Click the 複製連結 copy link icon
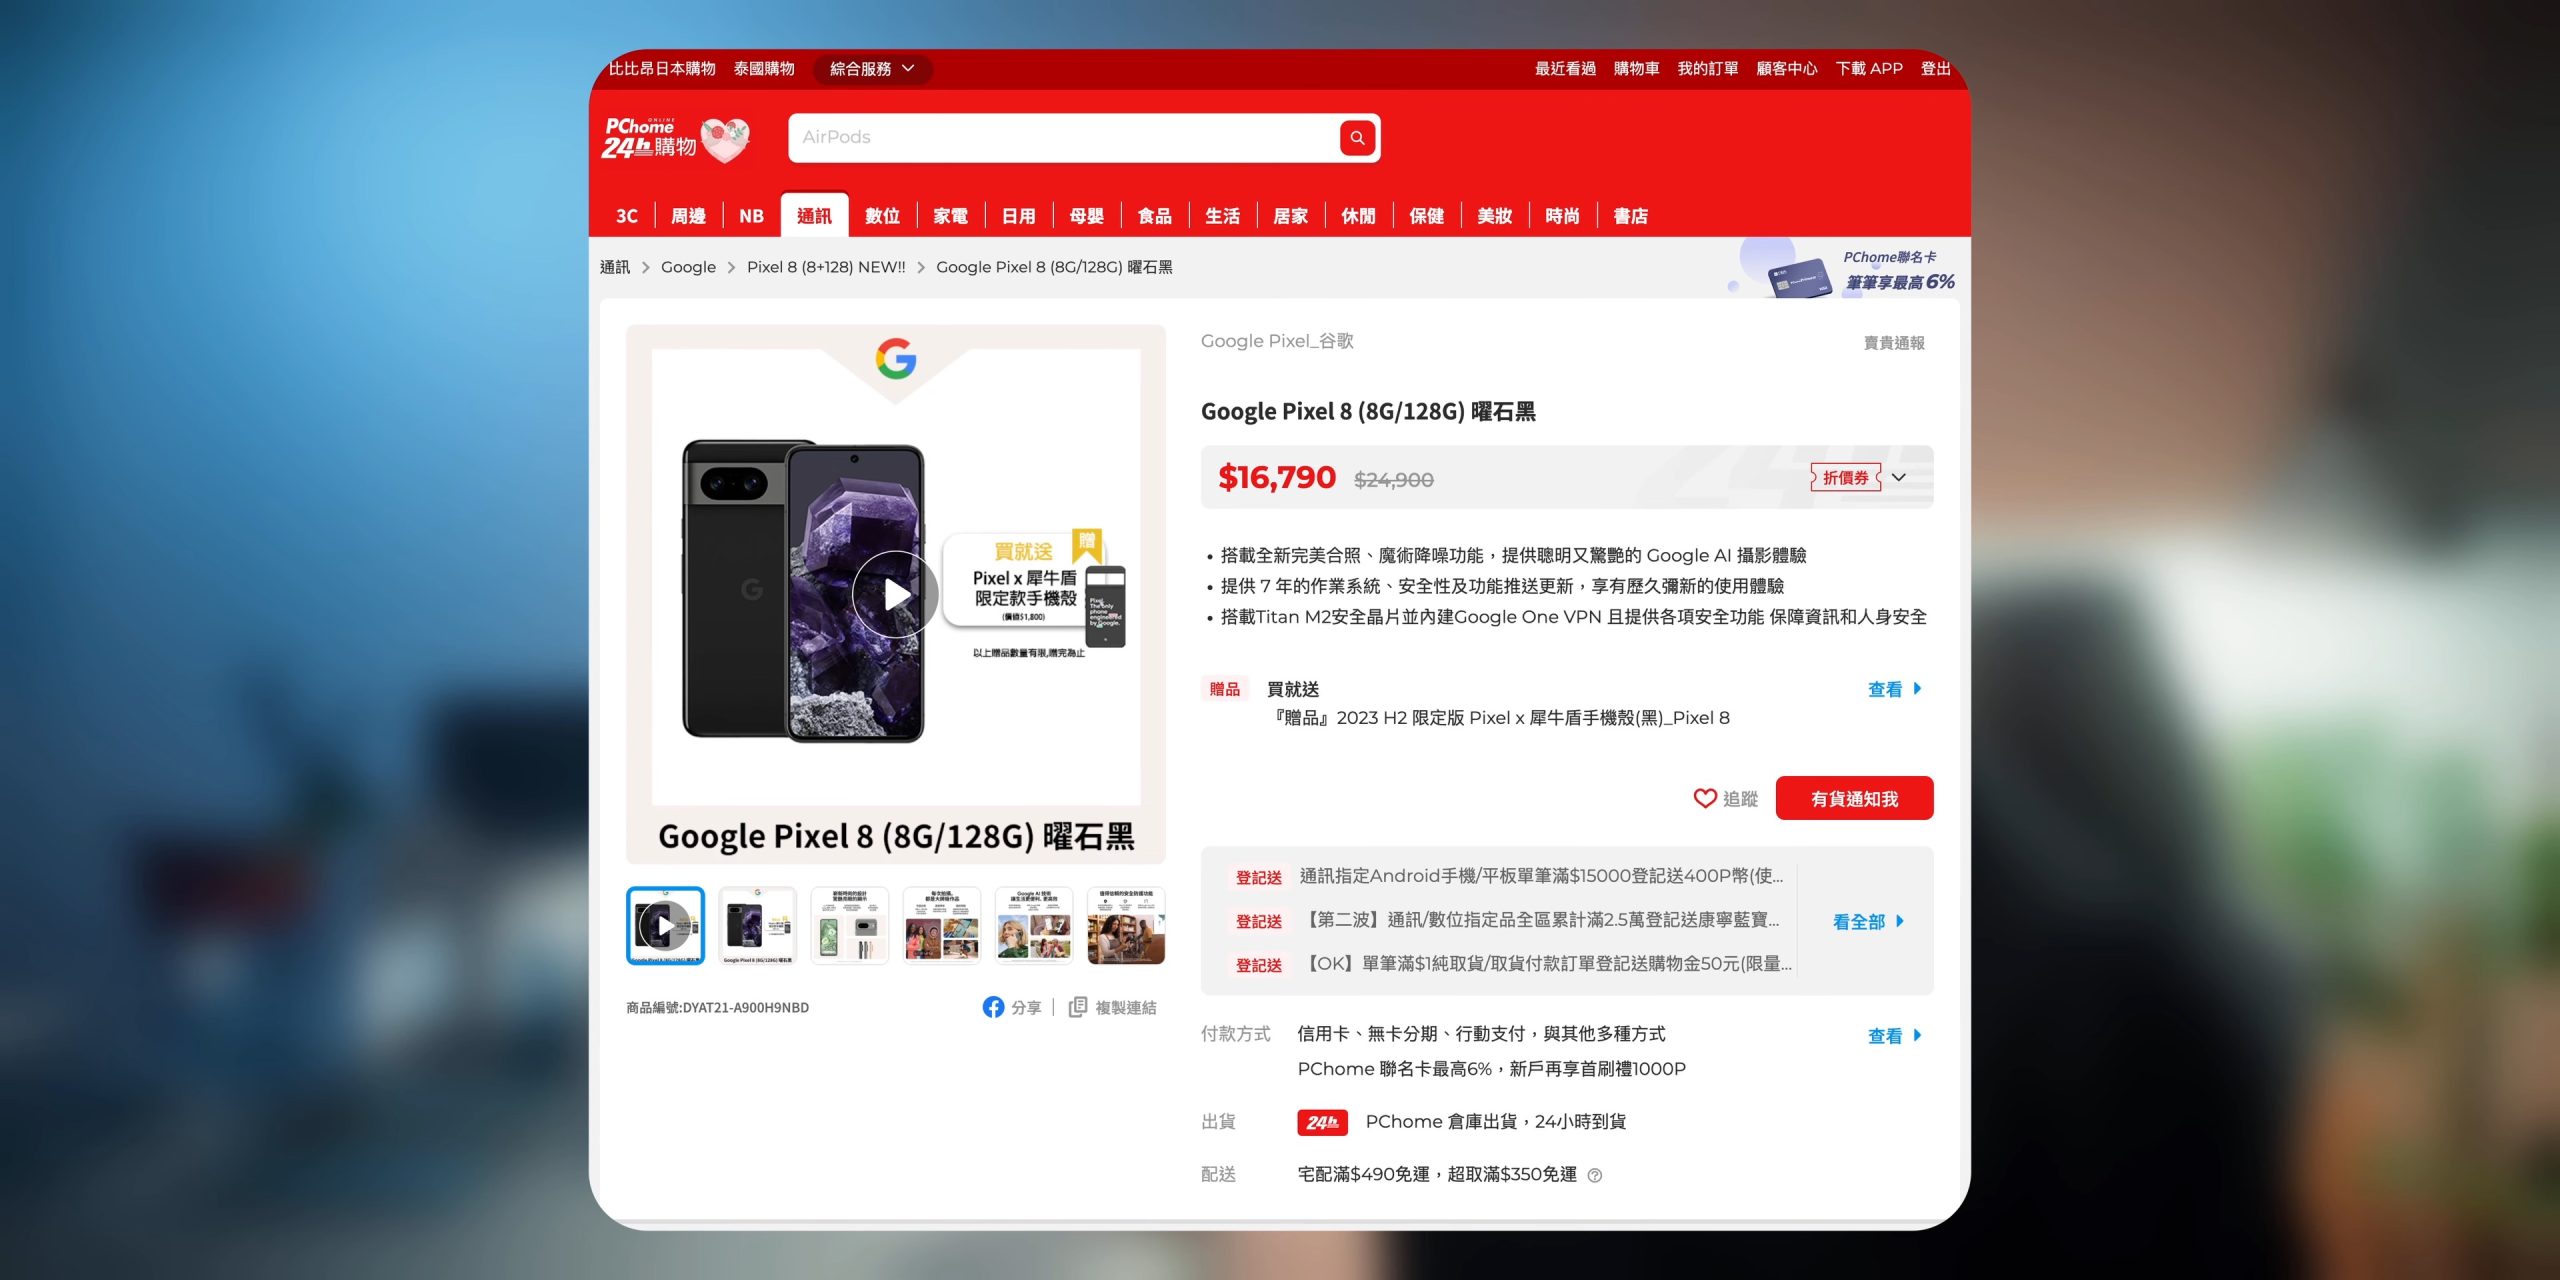This screenshot has height=1280, width=2560. pos(1077,1007)
